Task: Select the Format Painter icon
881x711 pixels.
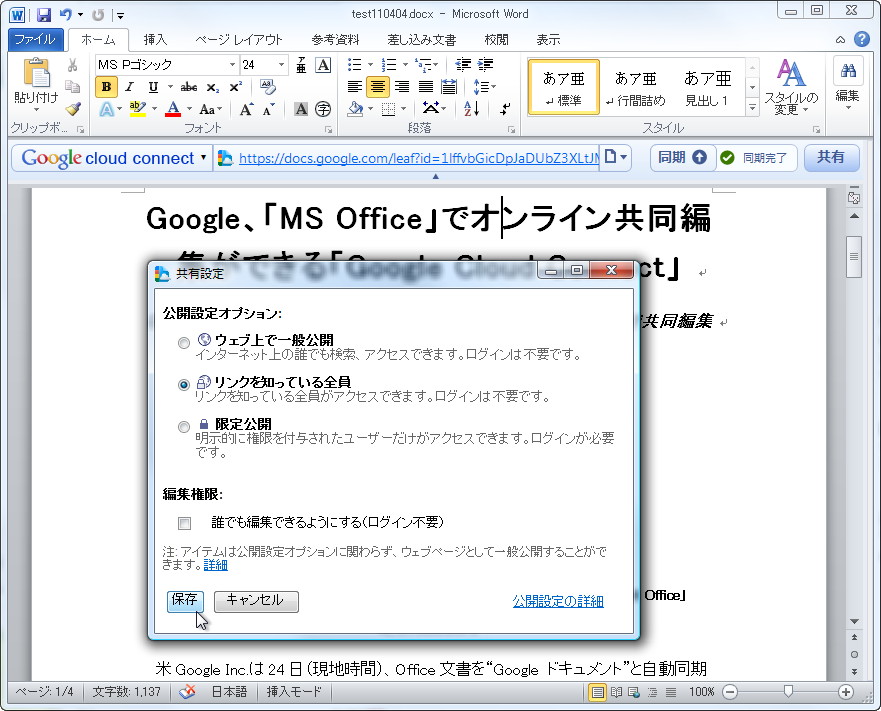Action: click(73, 110)
